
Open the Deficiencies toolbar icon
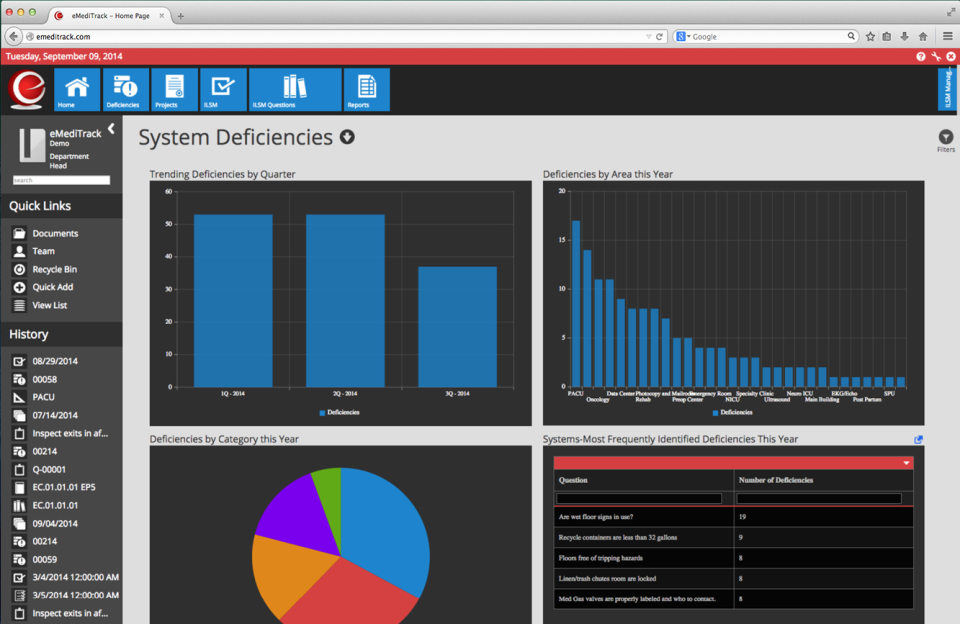(126, 89)
